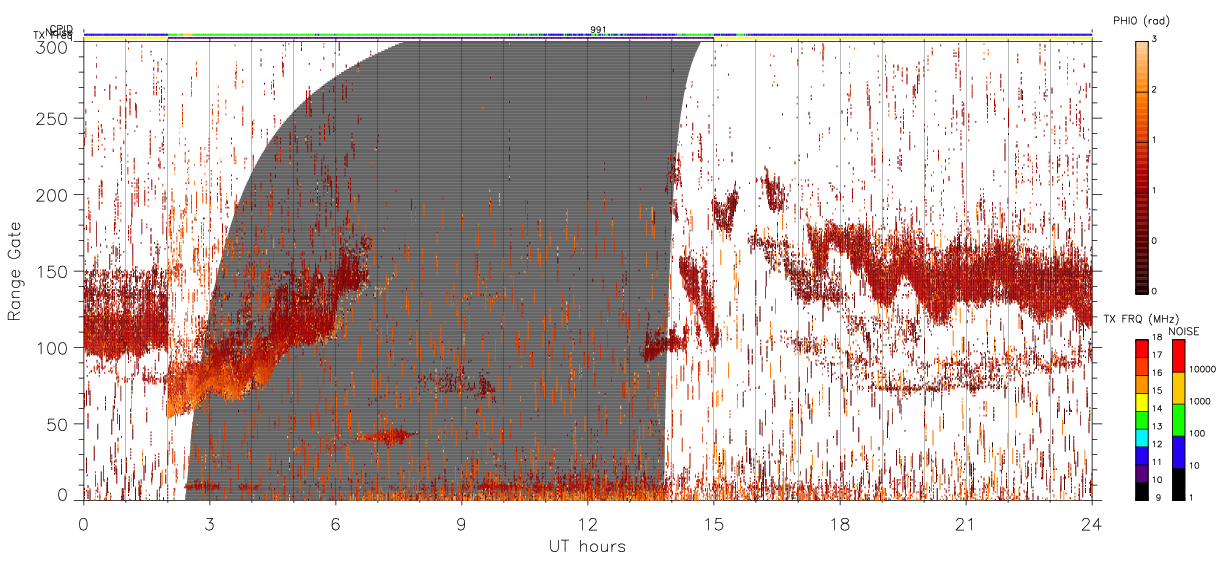Click the x-axis tick label '6'
1228x567 pixels.
[x=335, y=523]
